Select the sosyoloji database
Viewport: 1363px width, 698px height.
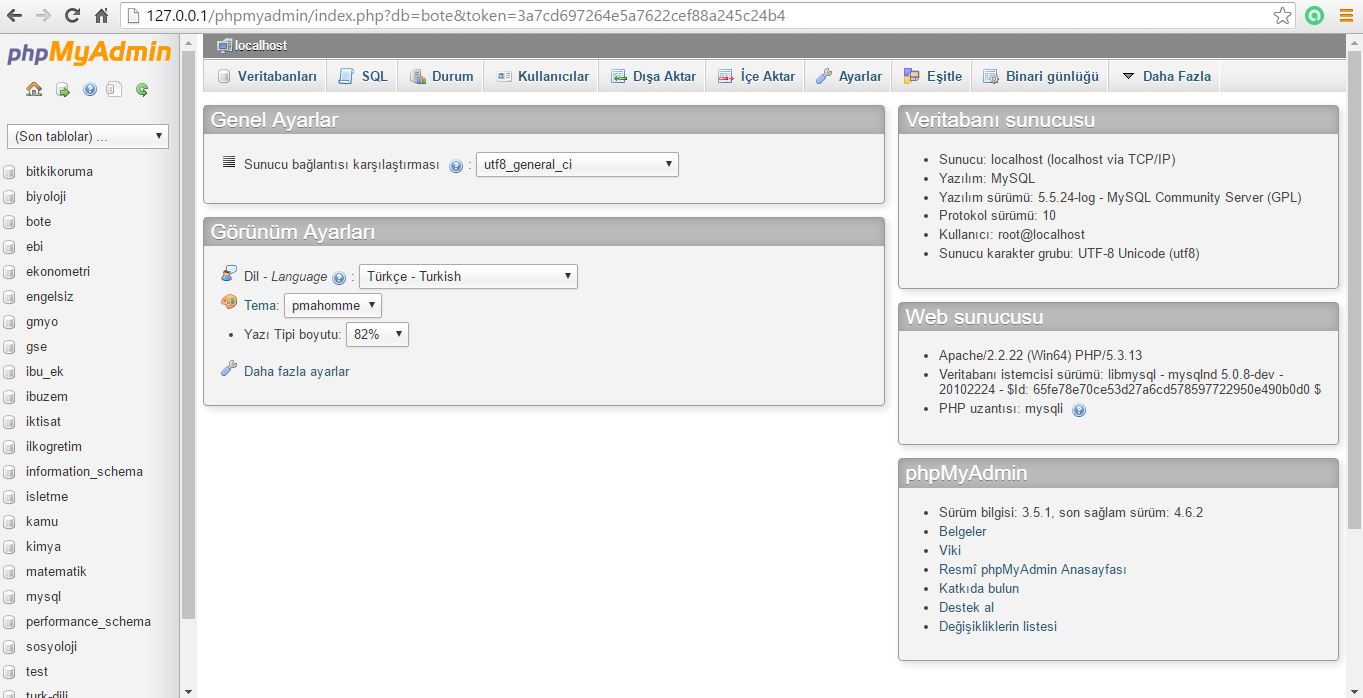point(51,646)
